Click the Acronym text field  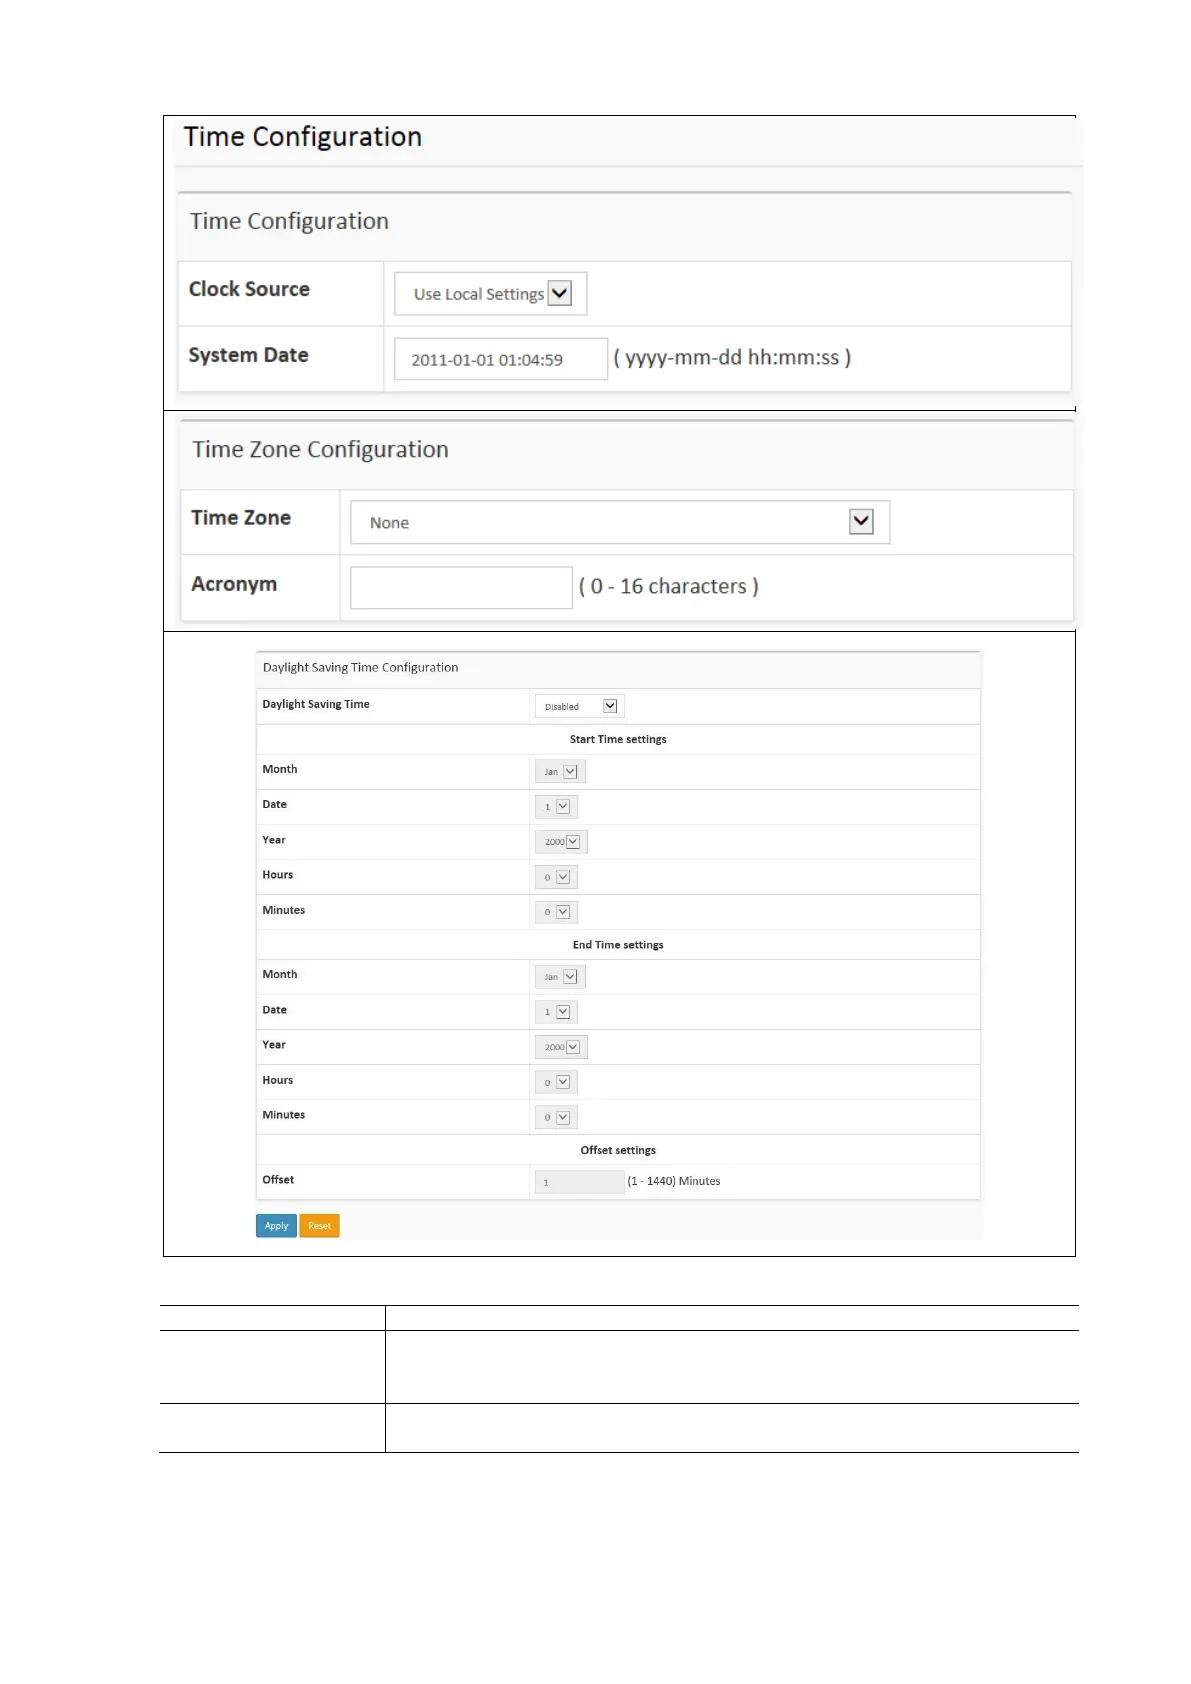pyautogui.click(x=461, y=587)
